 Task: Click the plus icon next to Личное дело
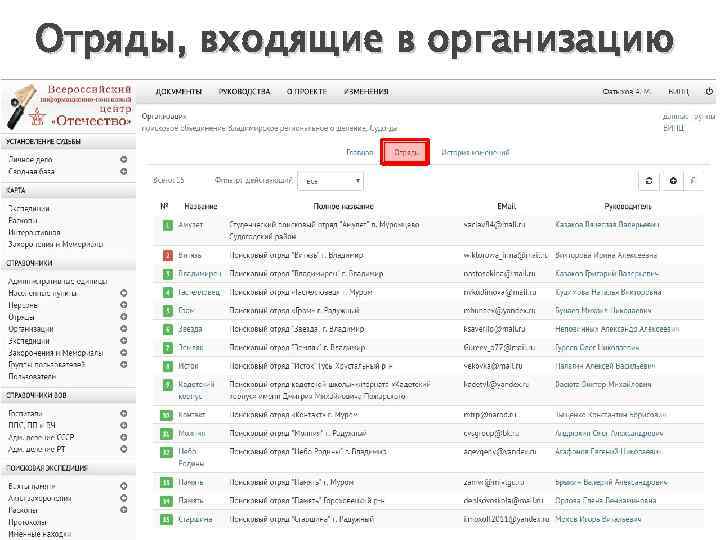click(x=124, y=159)
